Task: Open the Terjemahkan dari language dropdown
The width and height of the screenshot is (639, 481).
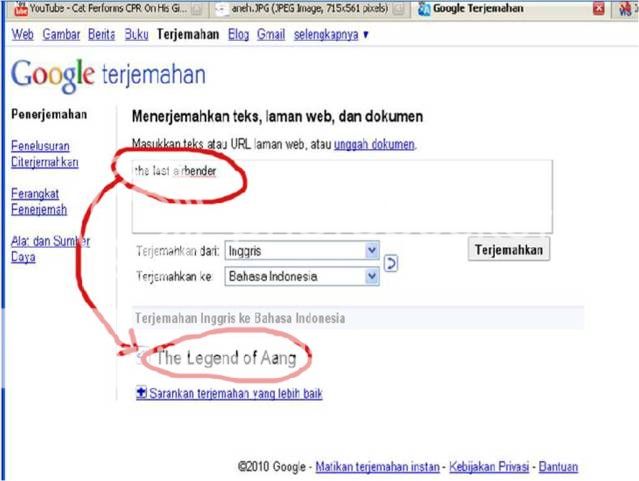Action: point(302,250)
